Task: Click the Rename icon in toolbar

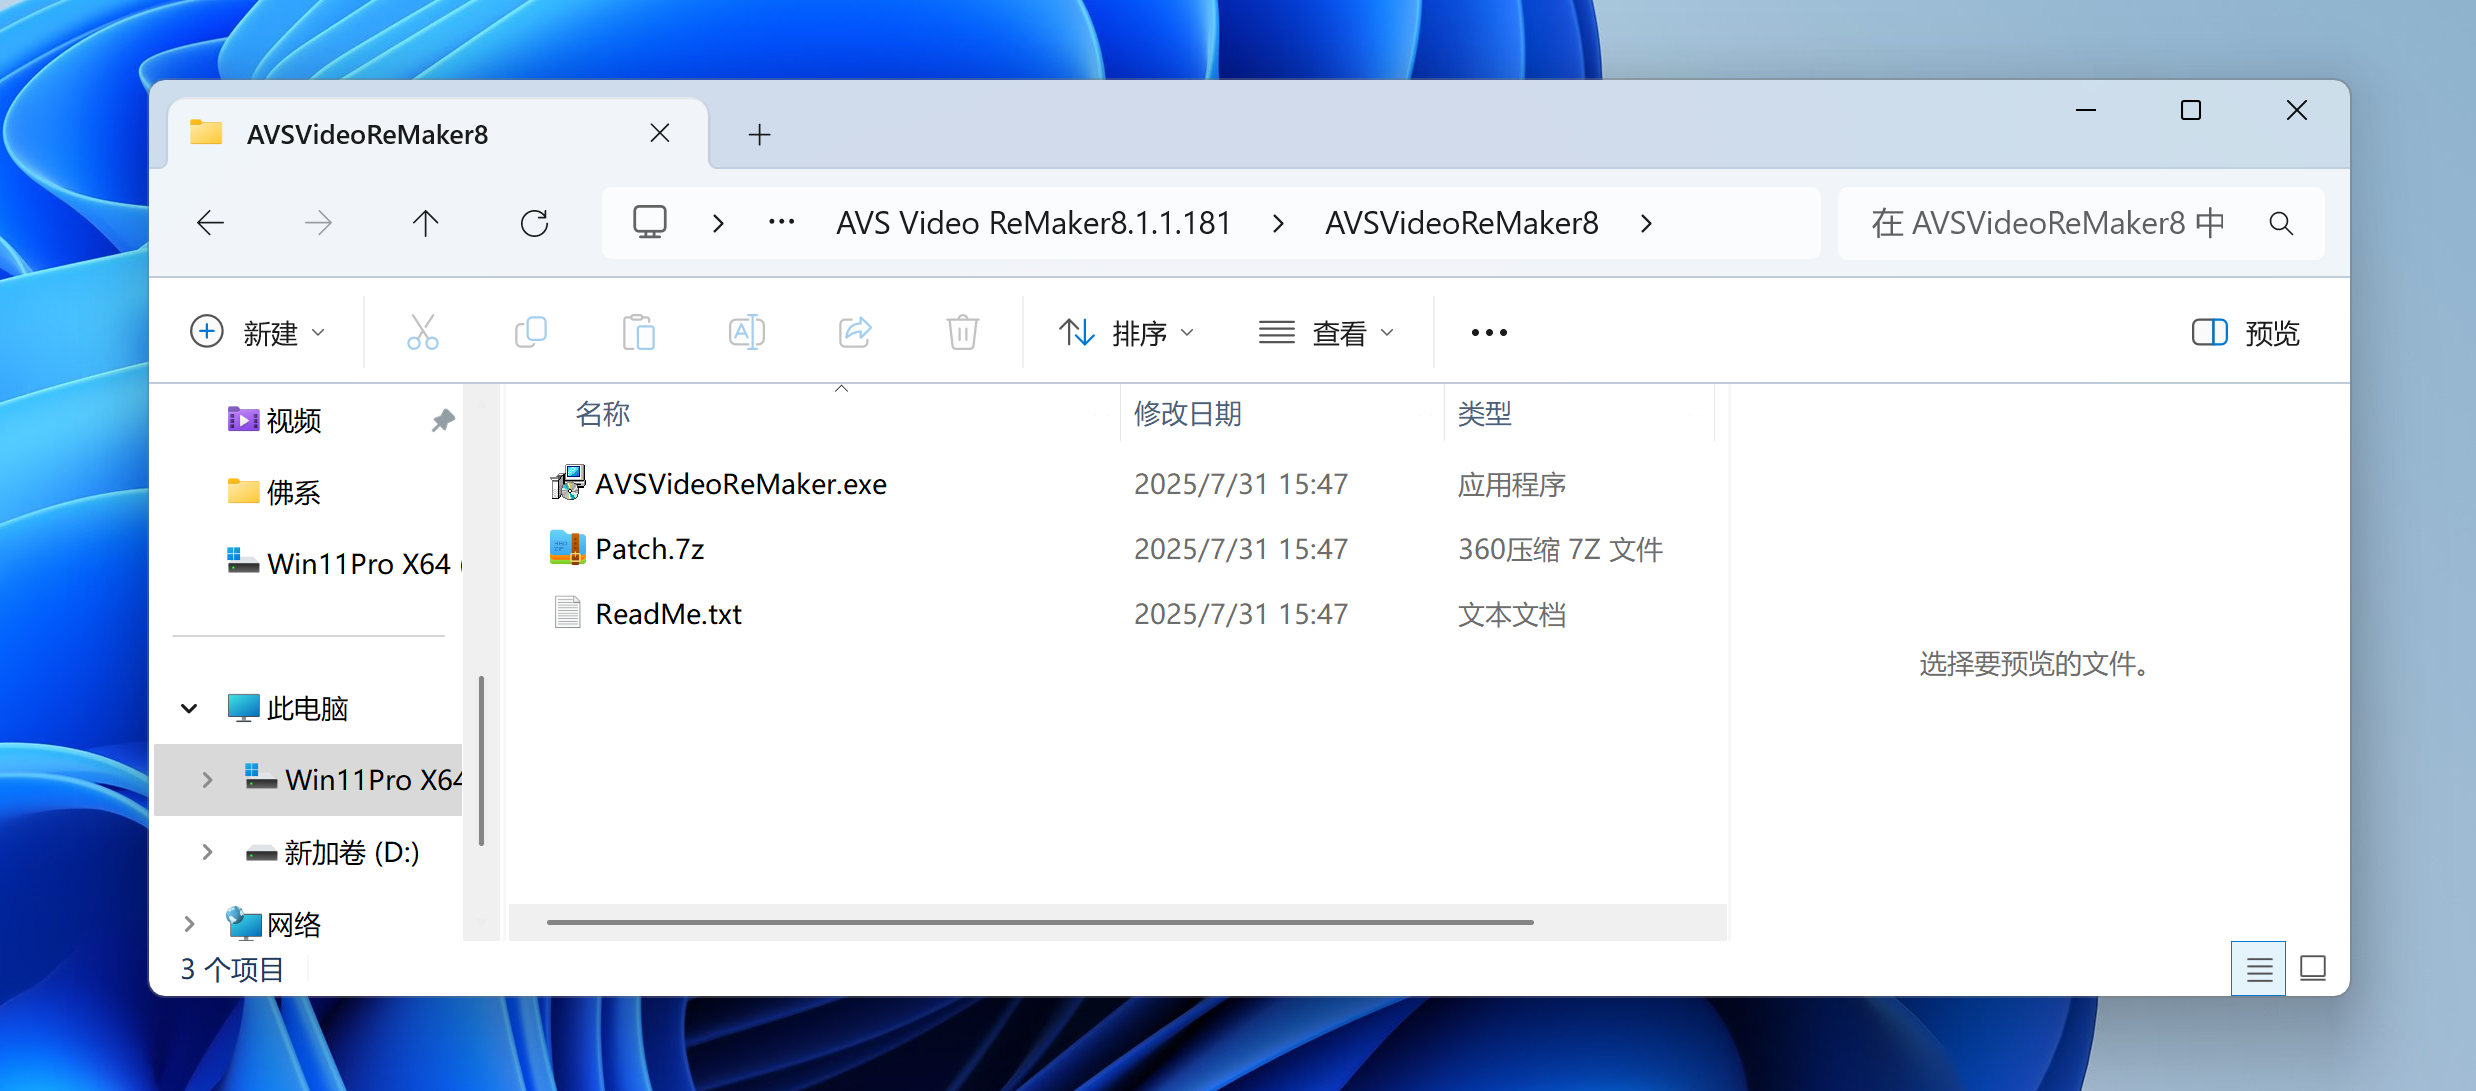Action: pyautogui.click(x=746, y=332)
